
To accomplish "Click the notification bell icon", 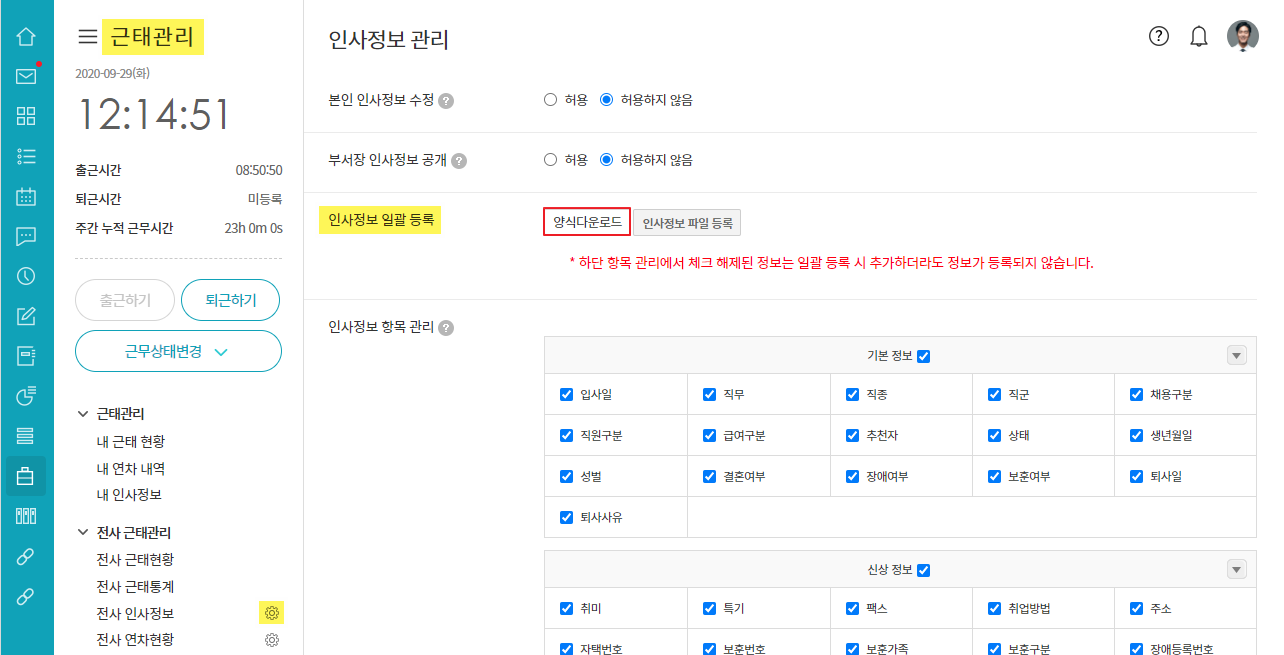I will (1198, 37).
